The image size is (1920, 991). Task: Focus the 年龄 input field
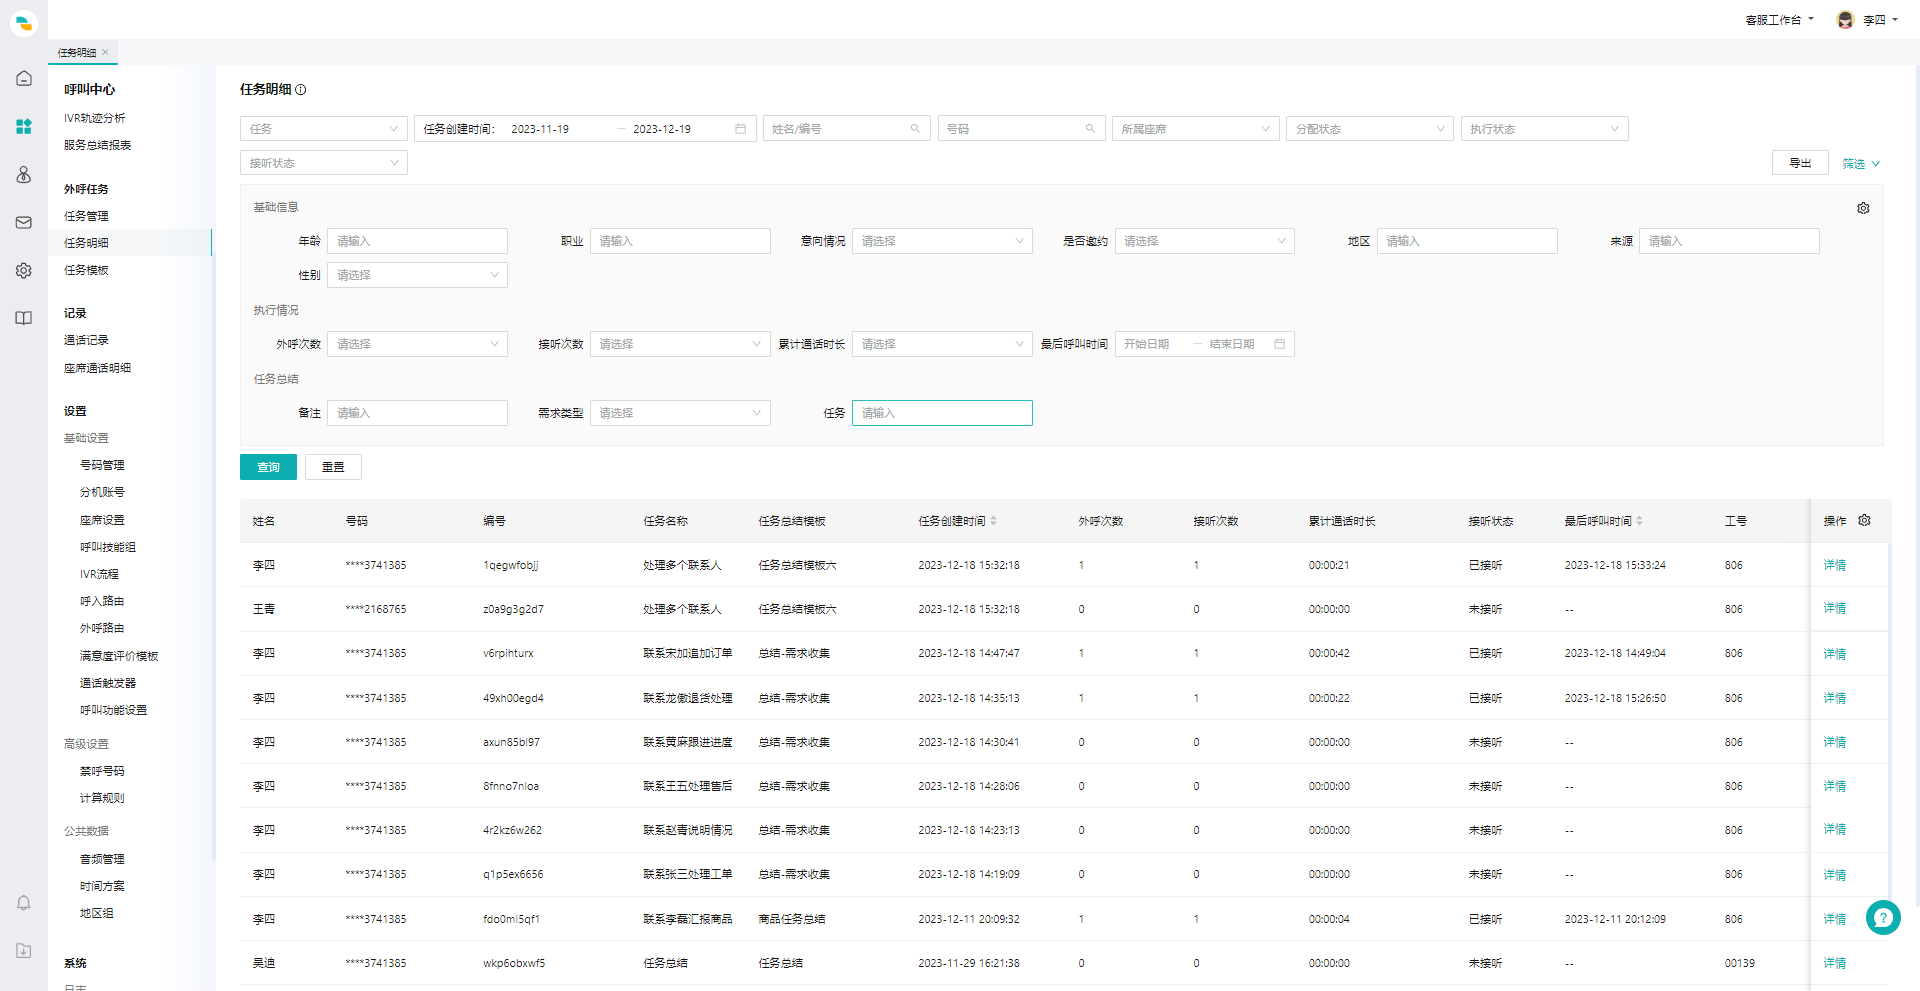tap(418, 241)
